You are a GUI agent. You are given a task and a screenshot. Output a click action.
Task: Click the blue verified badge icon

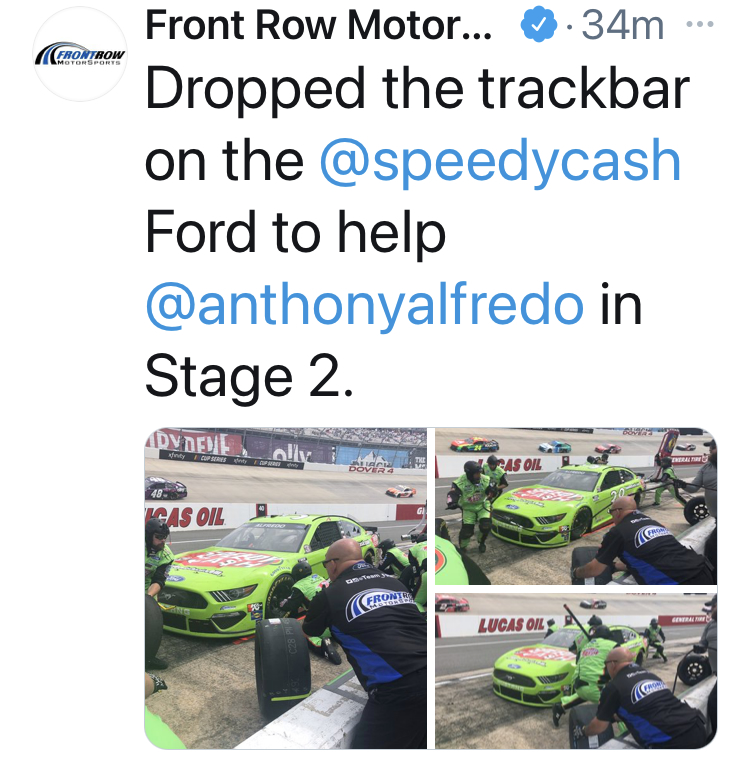538,24
